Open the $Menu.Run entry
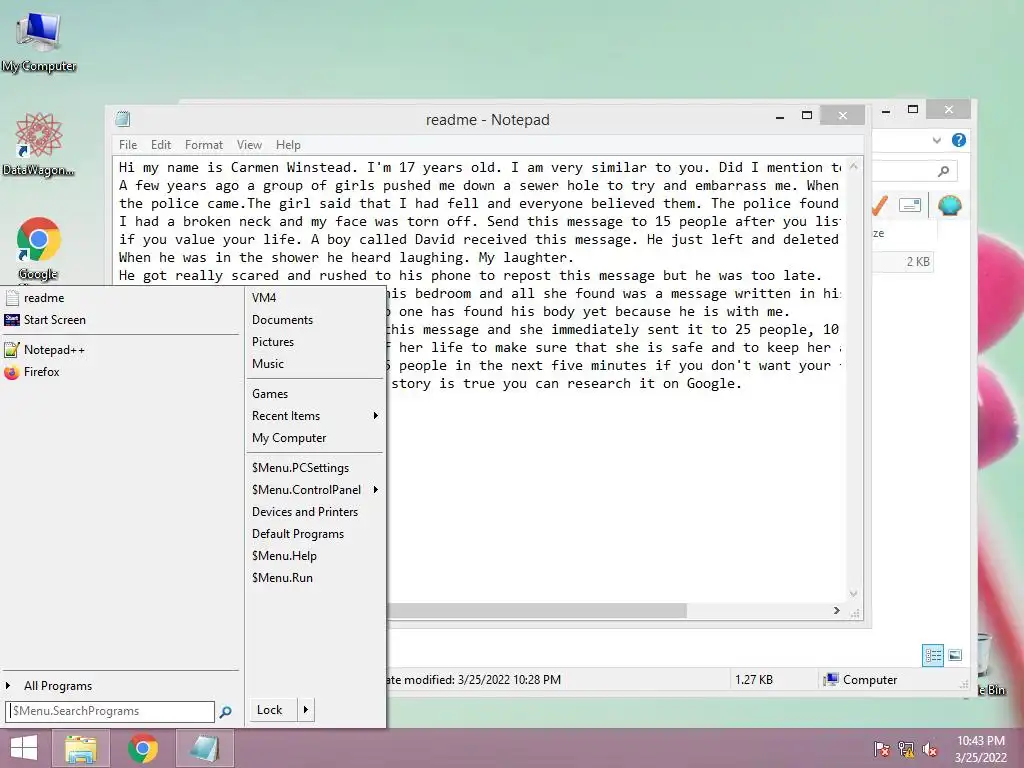The width and height of the screenshot is (1024, 768). tap(315, 578)
